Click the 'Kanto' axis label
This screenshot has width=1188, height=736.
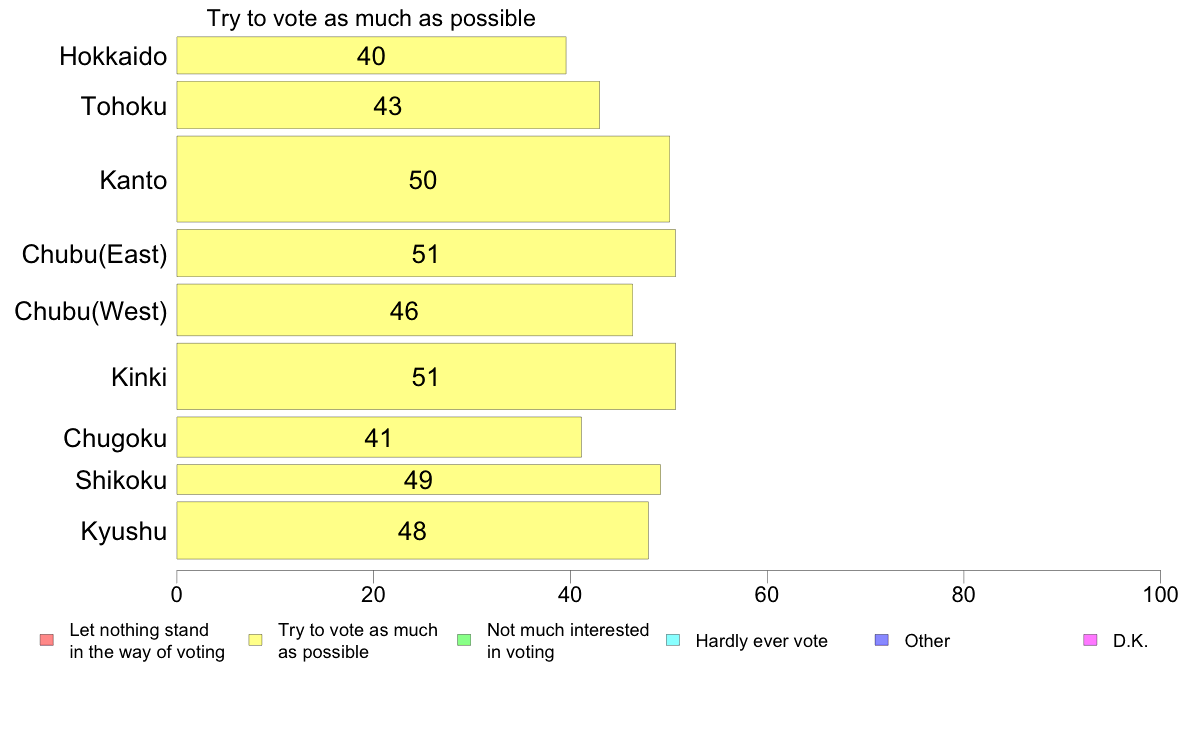click(133, 180)
